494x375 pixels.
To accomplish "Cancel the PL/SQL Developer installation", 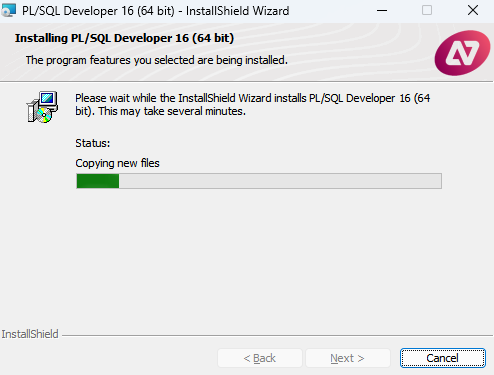I will (442, 358).
